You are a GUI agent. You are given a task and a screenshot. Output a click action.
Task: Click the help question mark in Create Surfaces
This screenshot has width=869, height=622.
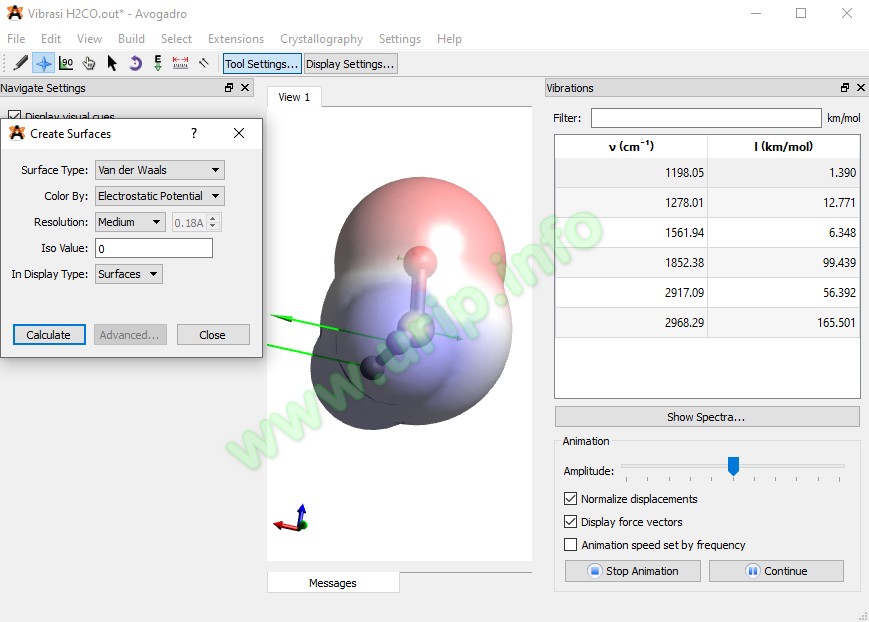[x=194, y=133]
